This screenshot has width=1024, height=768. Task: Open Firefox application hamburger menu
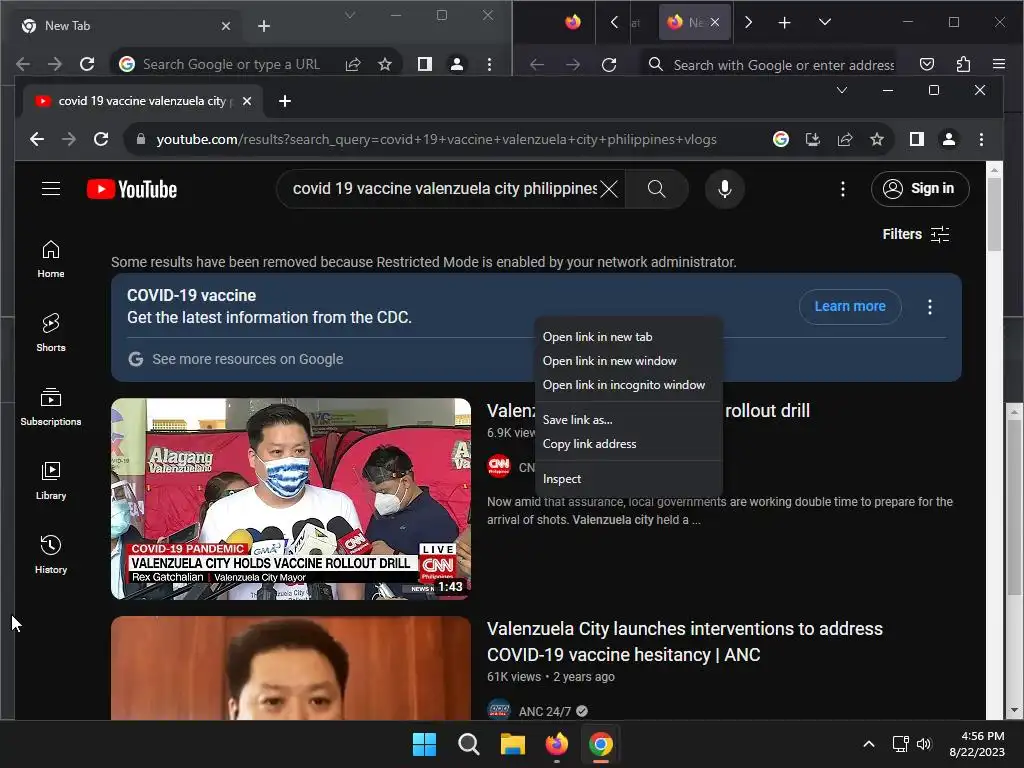tap(999, 64)
